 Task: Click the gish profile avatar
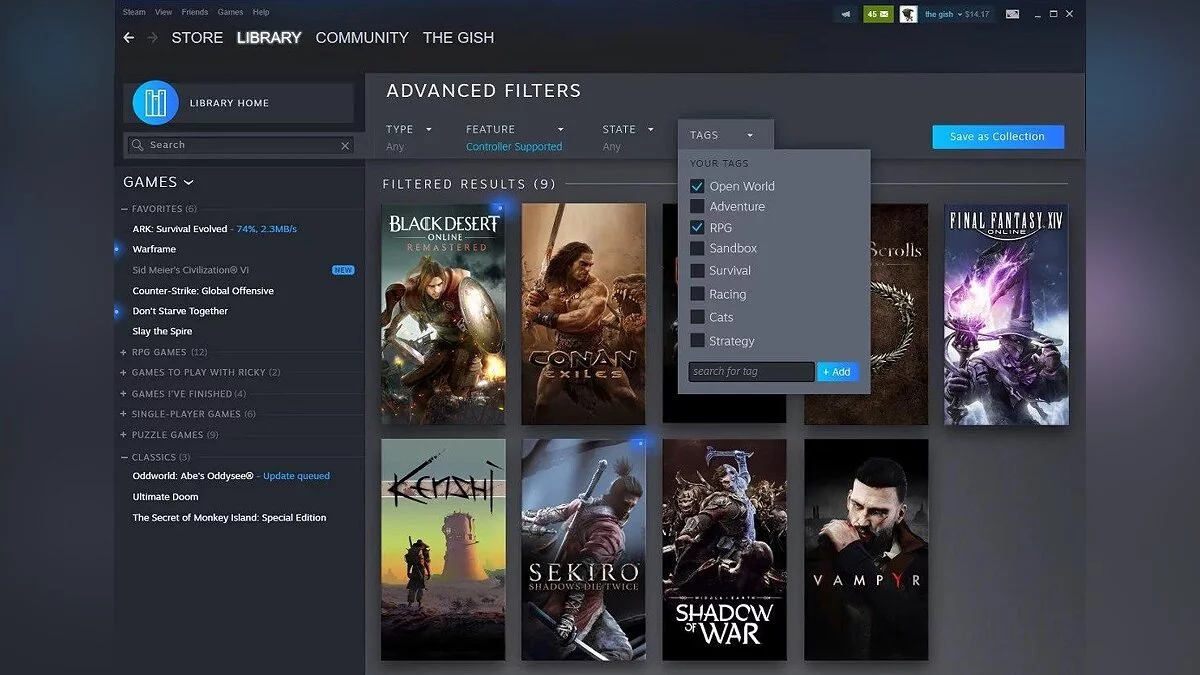pos(908,14)
